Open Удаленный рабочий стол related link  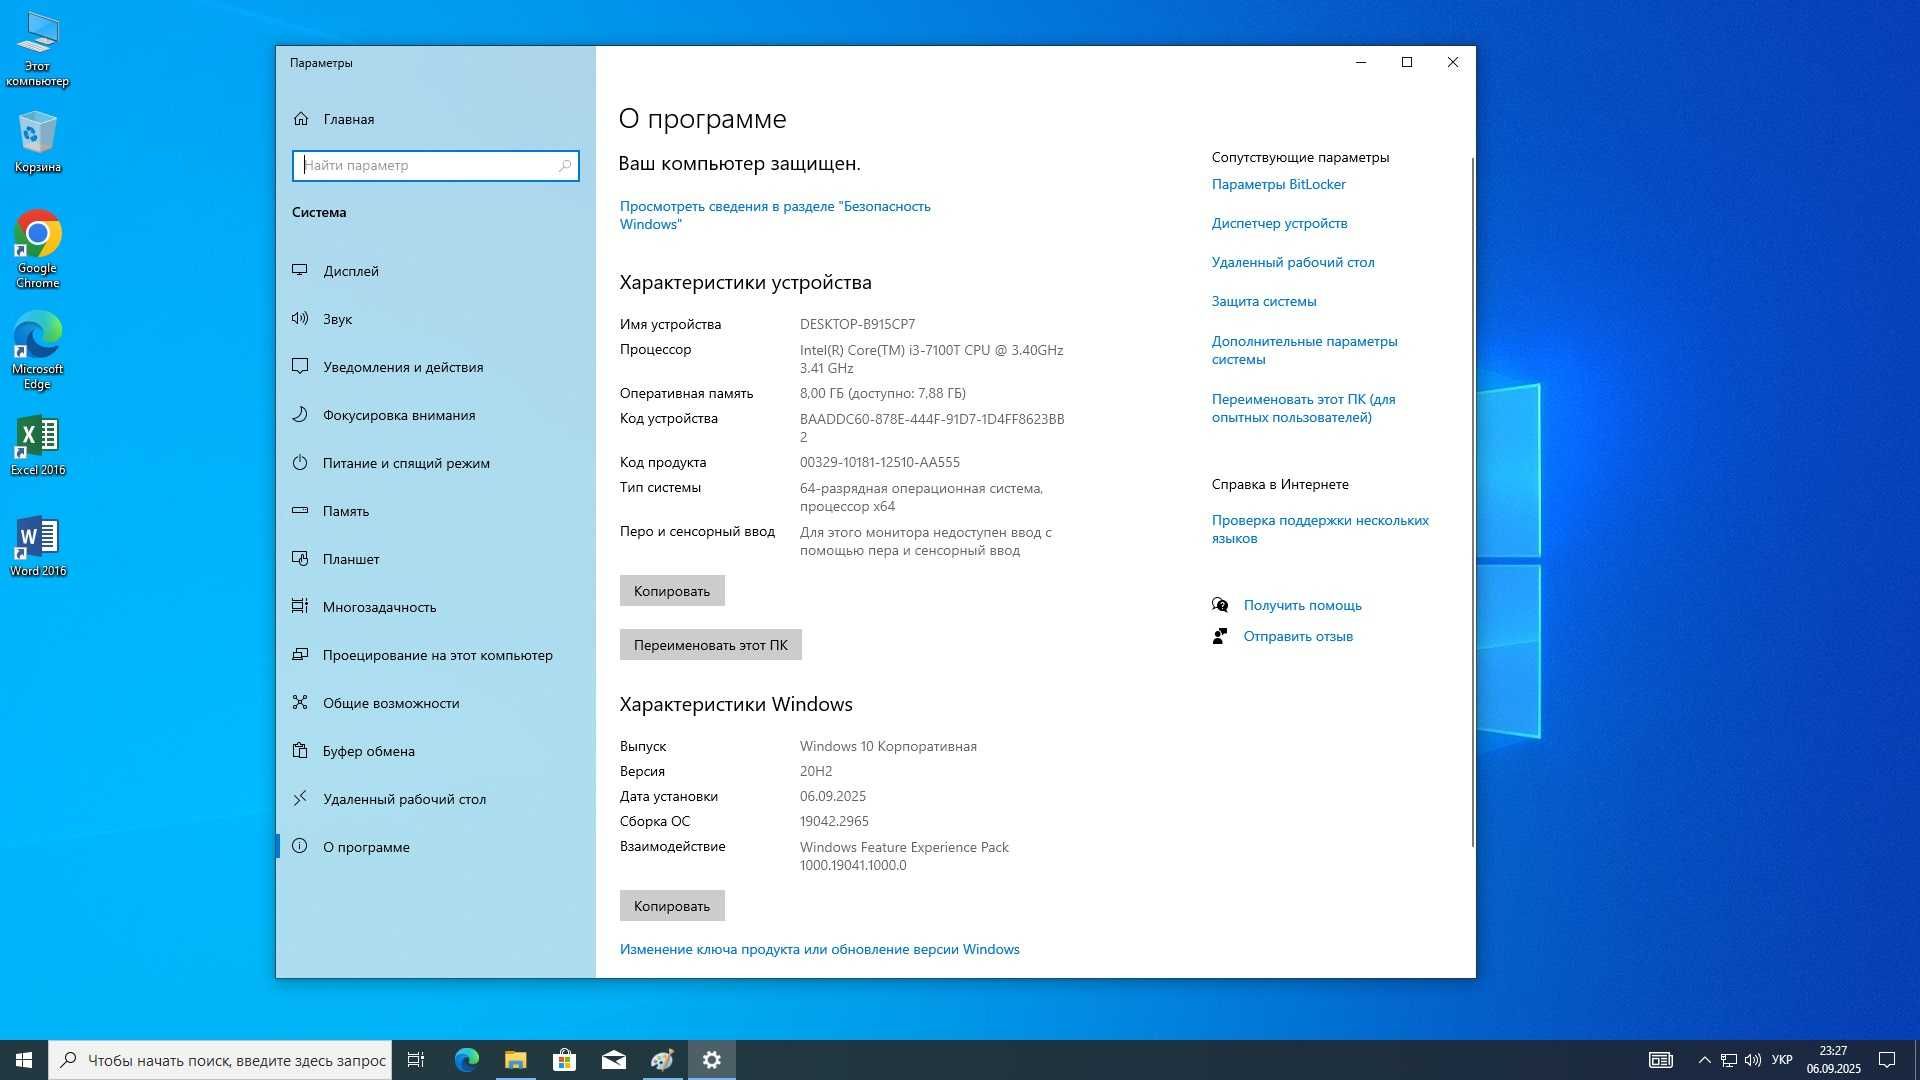[1293, 262]
